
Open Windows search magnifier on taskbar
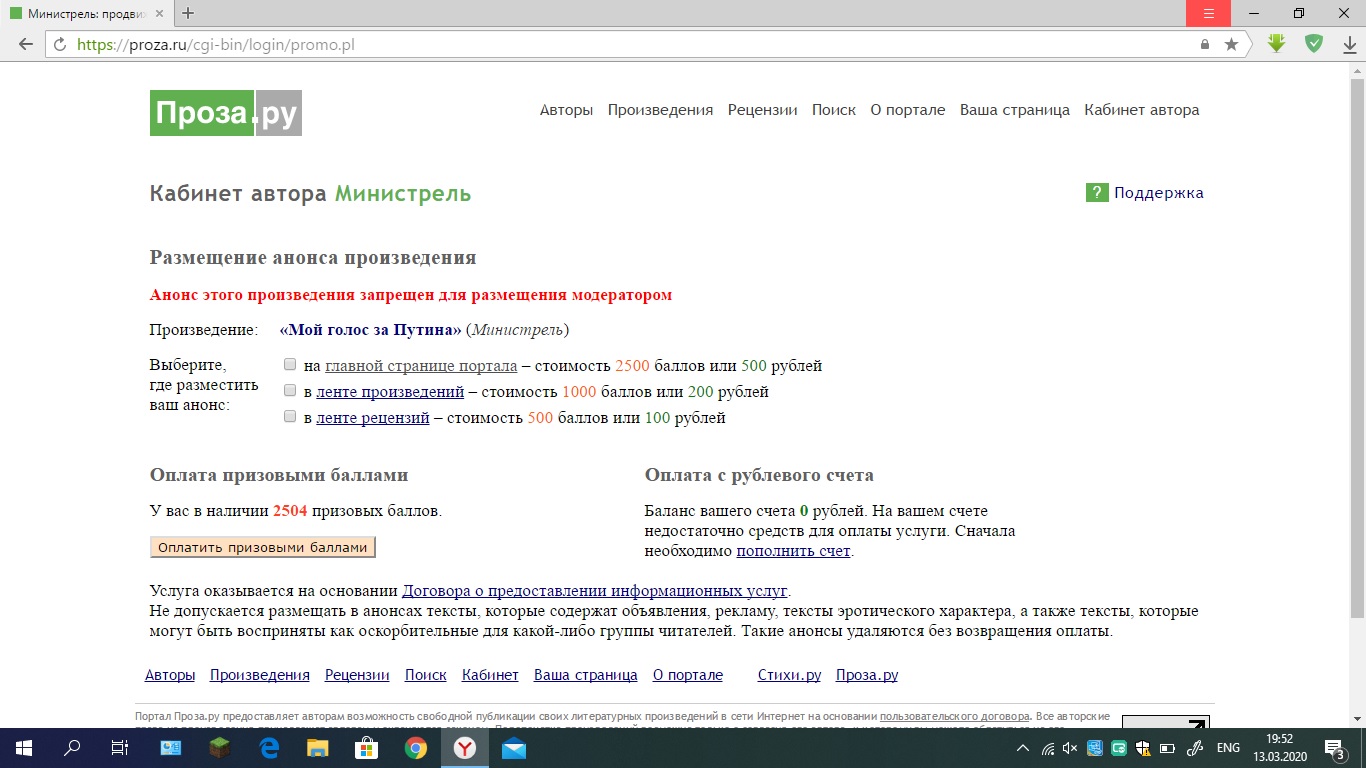click(x=72, y=748)
